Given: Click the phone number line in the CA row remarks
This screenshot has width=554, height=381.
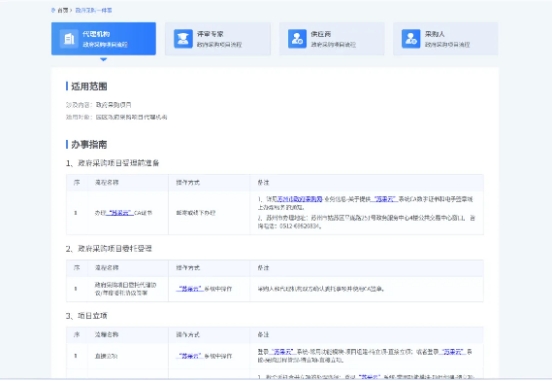Looking at the screenshot, I should (x=290, y=226).
